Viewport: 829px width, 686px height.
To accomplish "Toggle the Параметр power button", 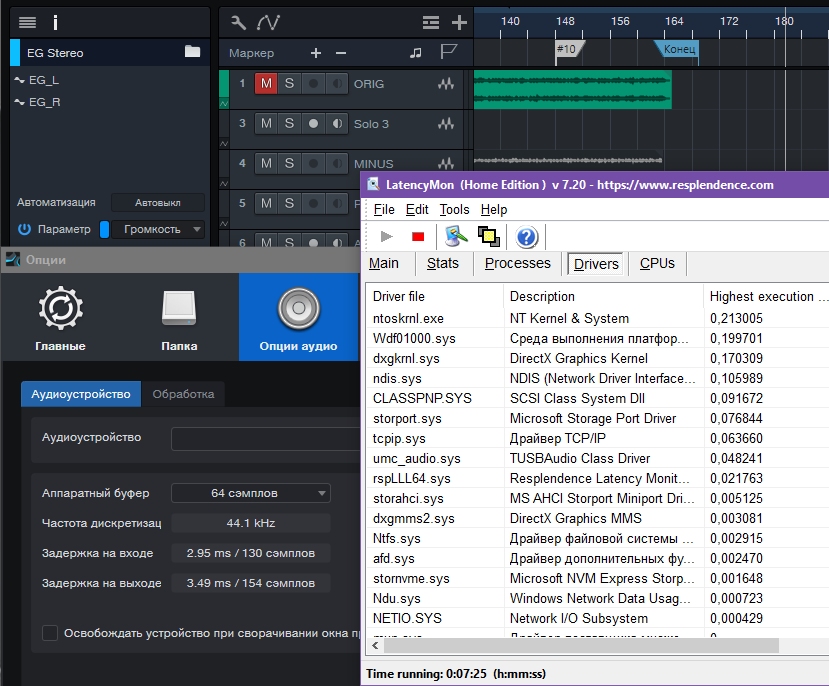I will point(24,229).
